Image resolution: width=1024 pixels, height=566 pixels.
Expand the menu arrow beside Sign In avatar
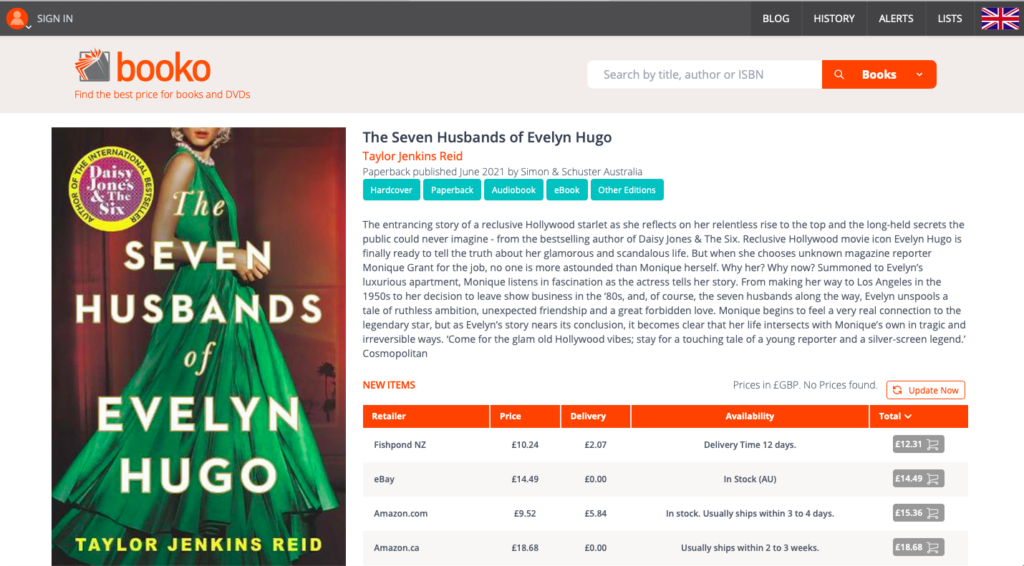coord(29,27)
